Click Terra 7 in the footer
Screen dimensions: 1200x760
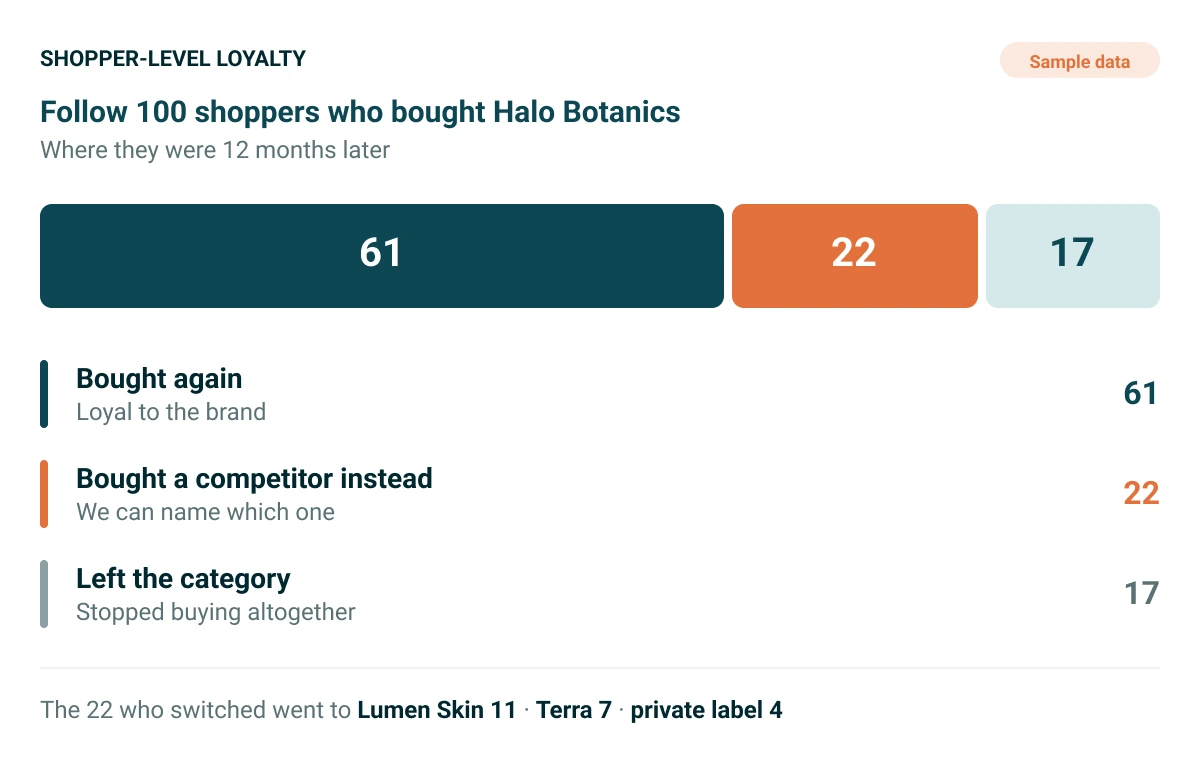574,711
